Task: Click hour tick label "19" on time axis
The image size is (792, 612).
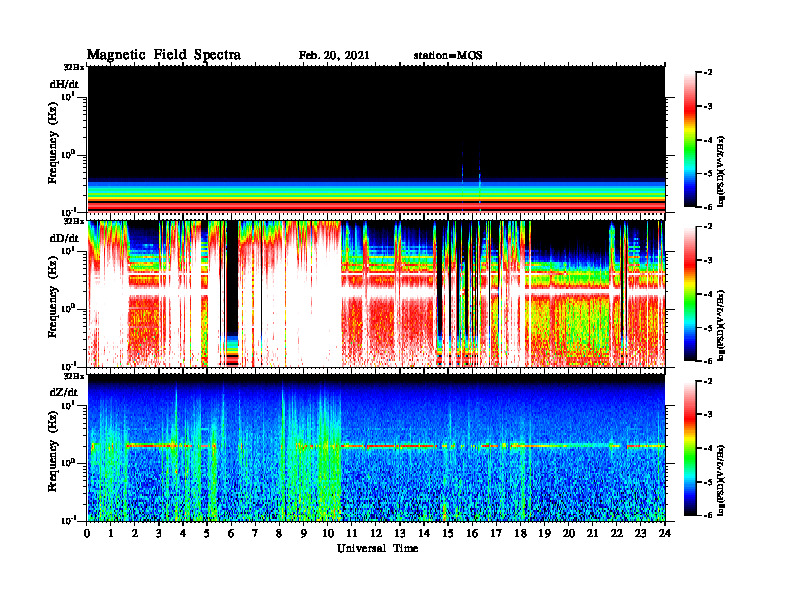Action: [544, 534]
